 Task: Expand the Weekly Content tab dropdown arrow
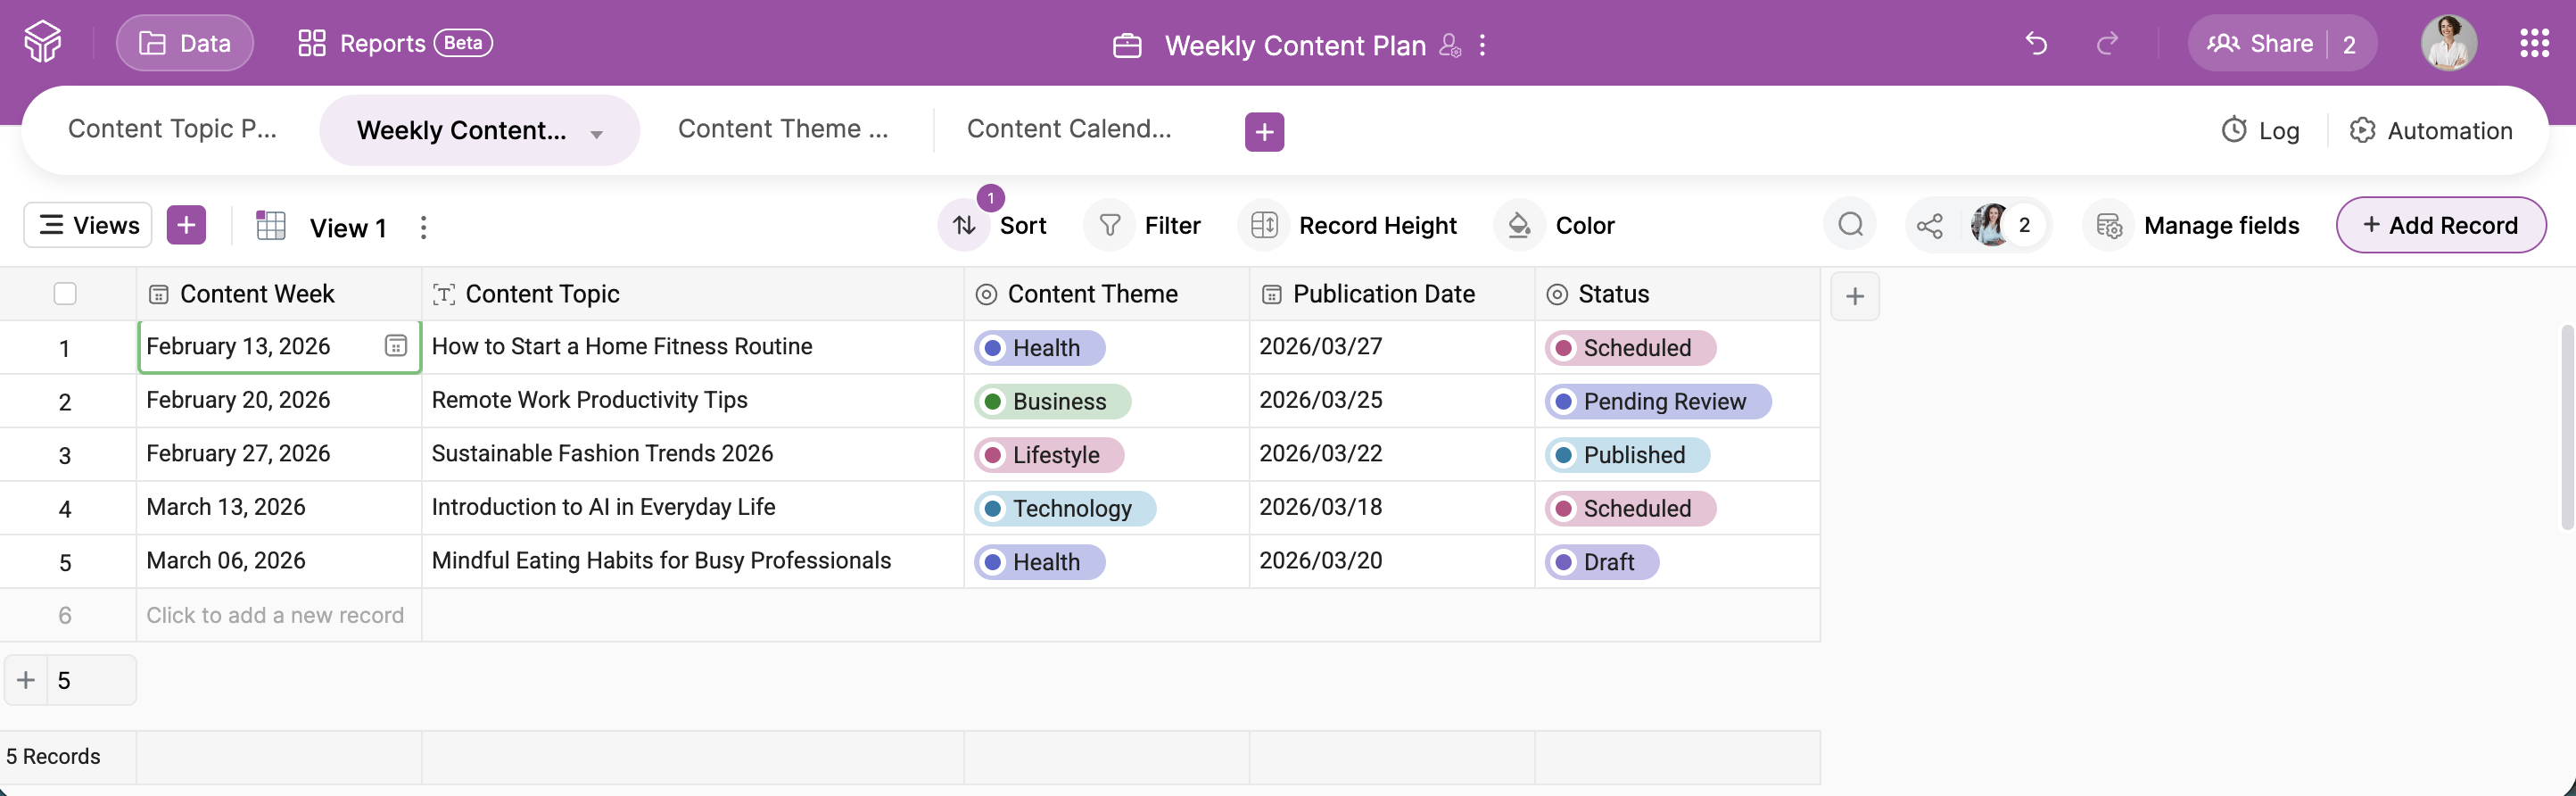[x=597, y=133]
